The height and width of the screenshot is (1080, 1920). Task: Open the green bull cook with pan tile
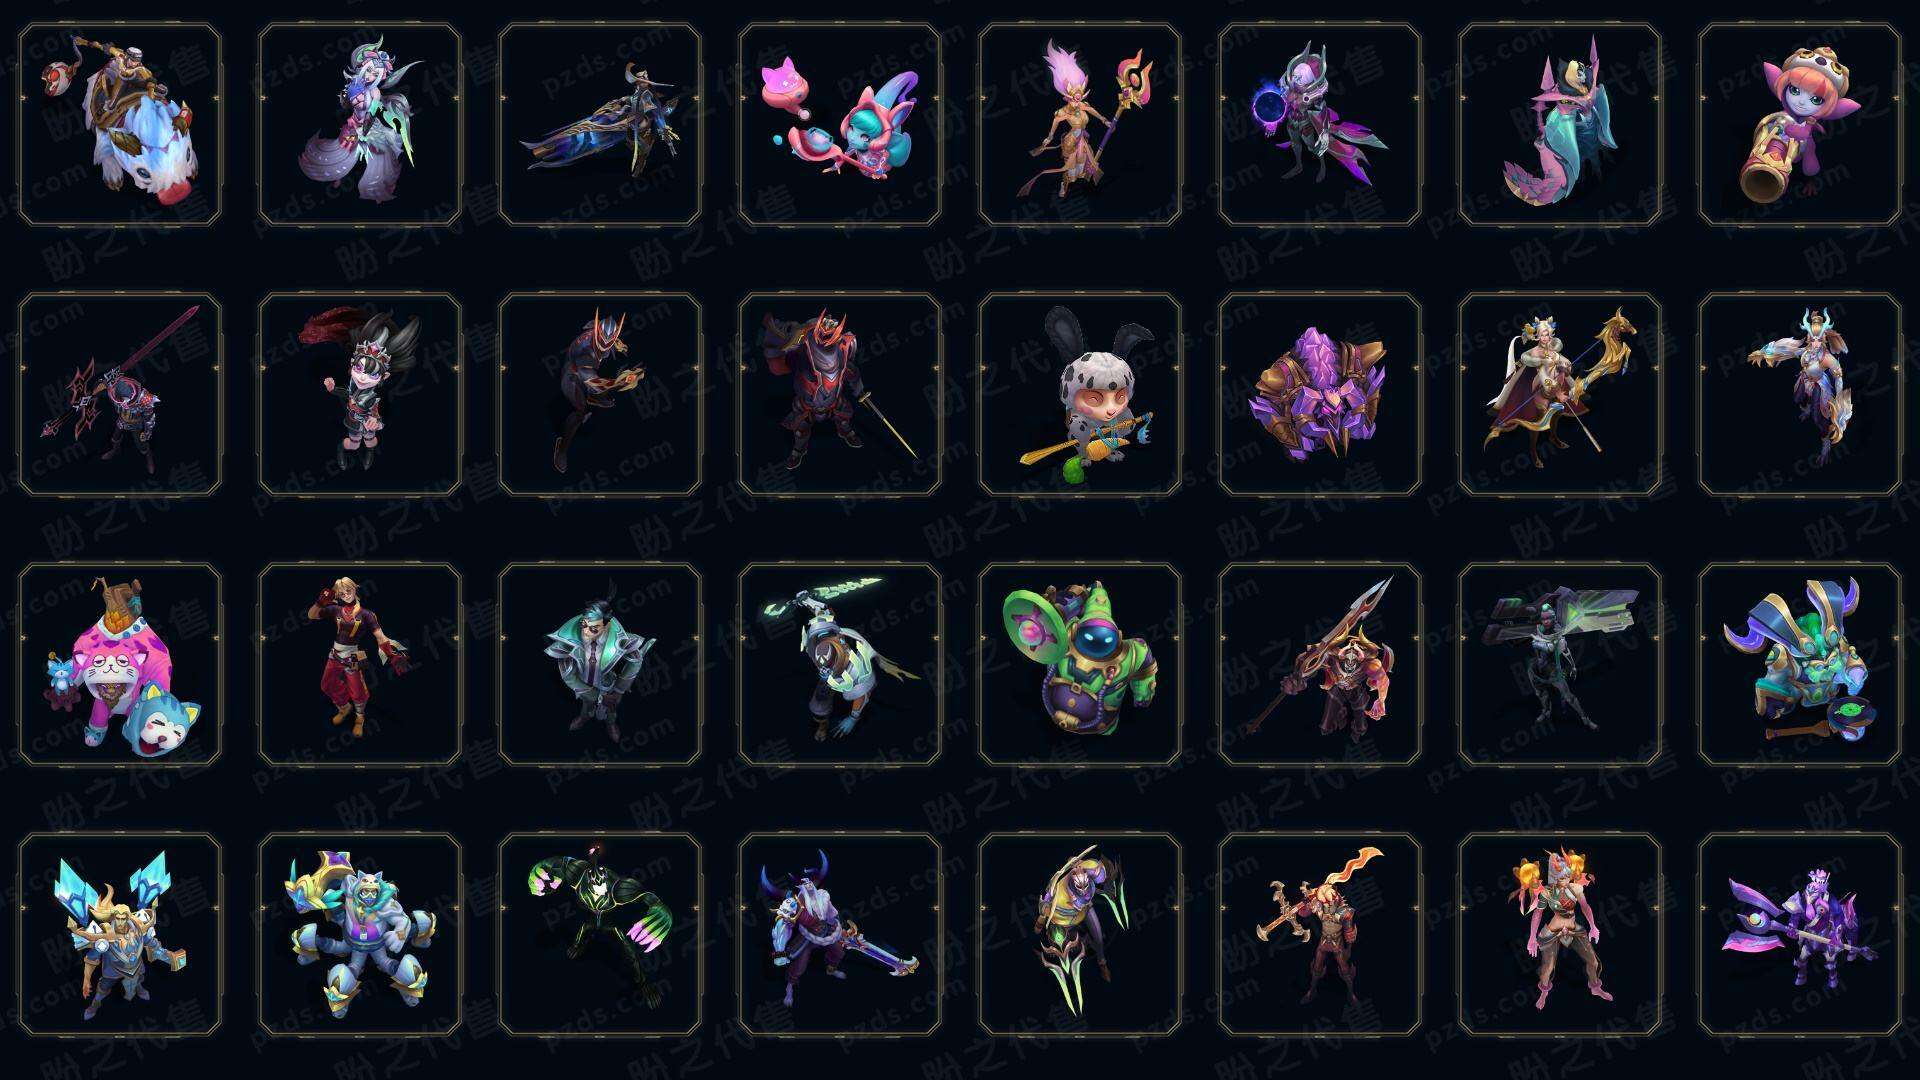[x=1800, y=665]
